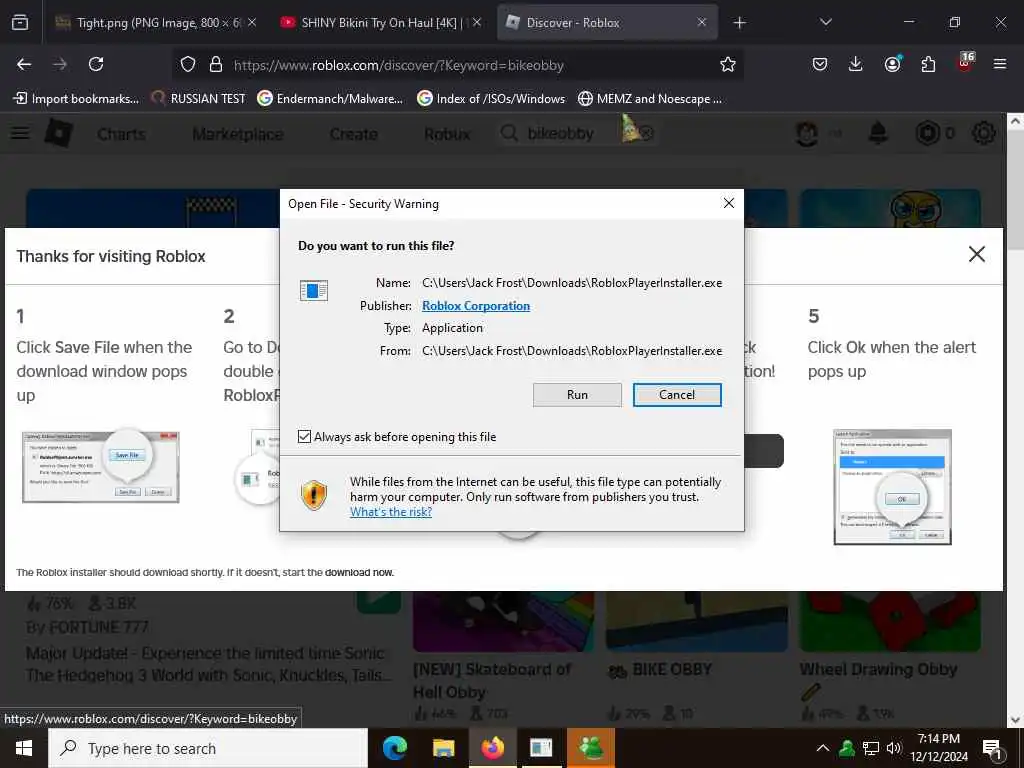The height and width of the screenshot is (768, 1024).
Task: Open the Windows notification center
Action: click(993, 748)
